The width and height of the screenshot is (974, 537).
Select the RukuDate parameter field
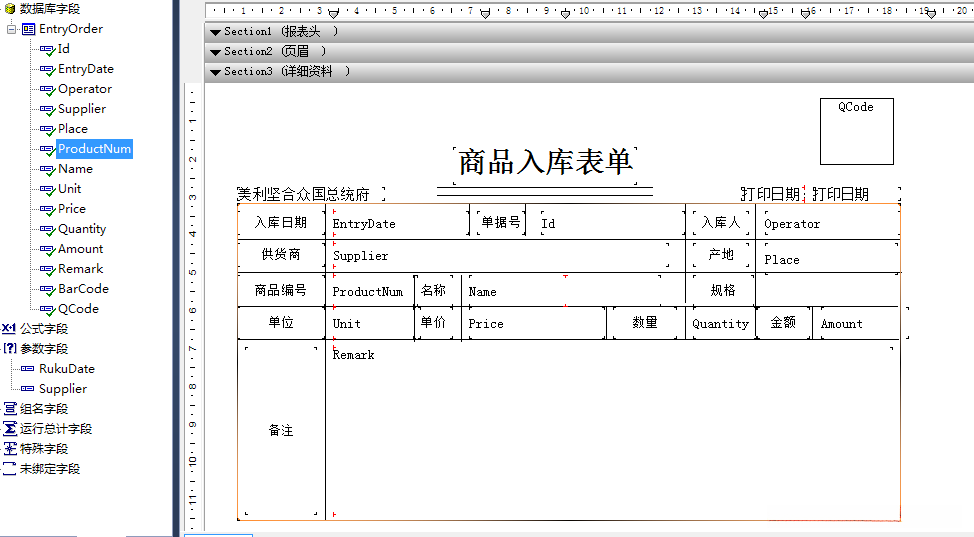coord(66,369)
